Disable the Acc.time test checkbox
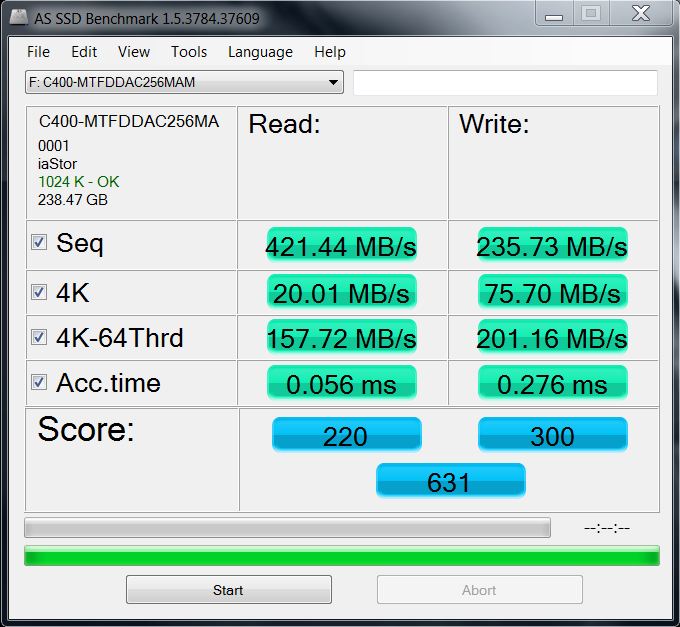680x627 pixels. [x=39, y=382]
